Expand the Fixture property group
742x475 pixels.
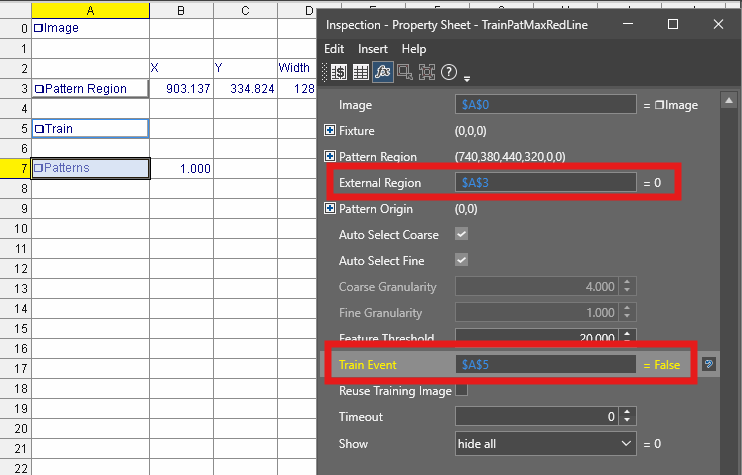(330, 131)
